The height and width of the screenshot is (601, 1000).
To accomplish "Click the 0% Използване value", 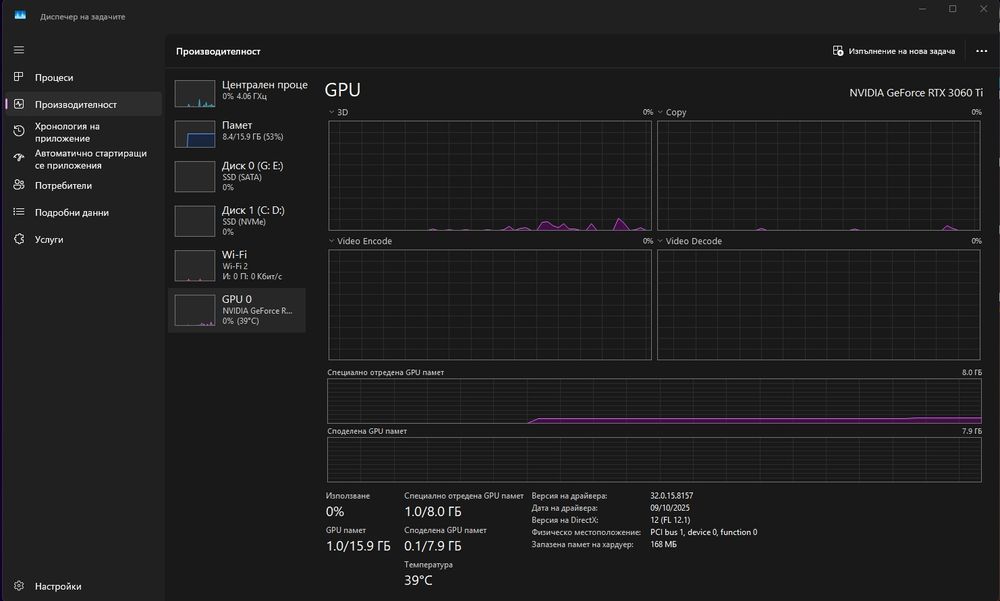I will pos(335,512).
